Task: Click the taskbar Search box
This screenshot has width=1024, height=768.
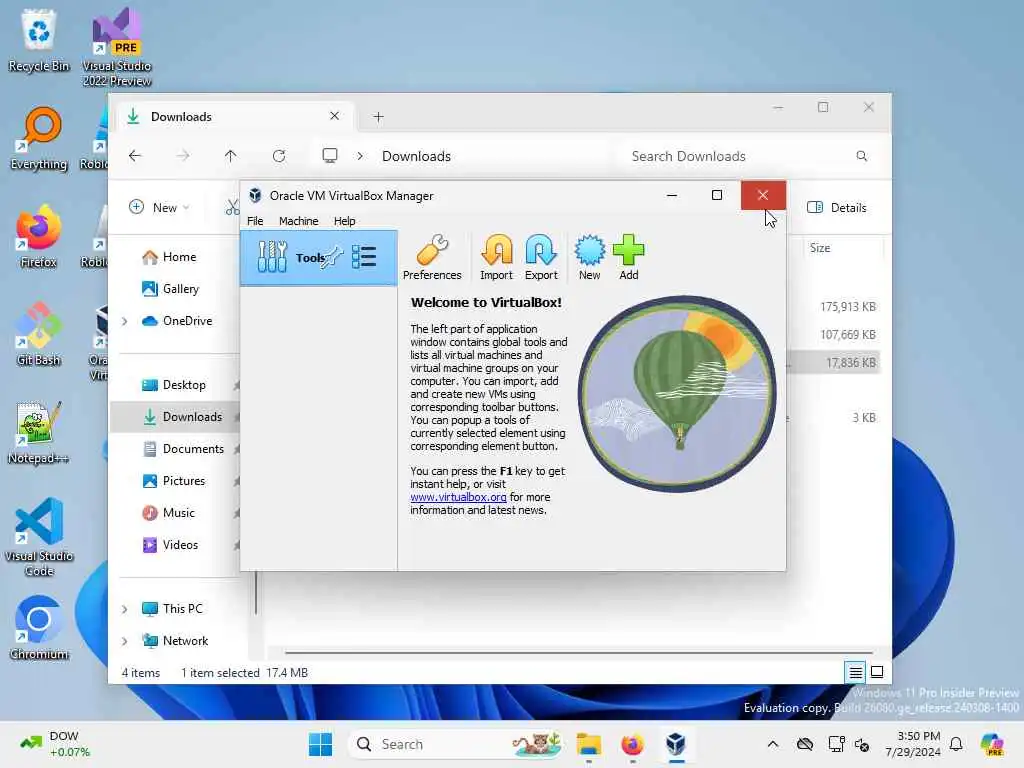Action: pyautogui.click(x=457, y=744)
